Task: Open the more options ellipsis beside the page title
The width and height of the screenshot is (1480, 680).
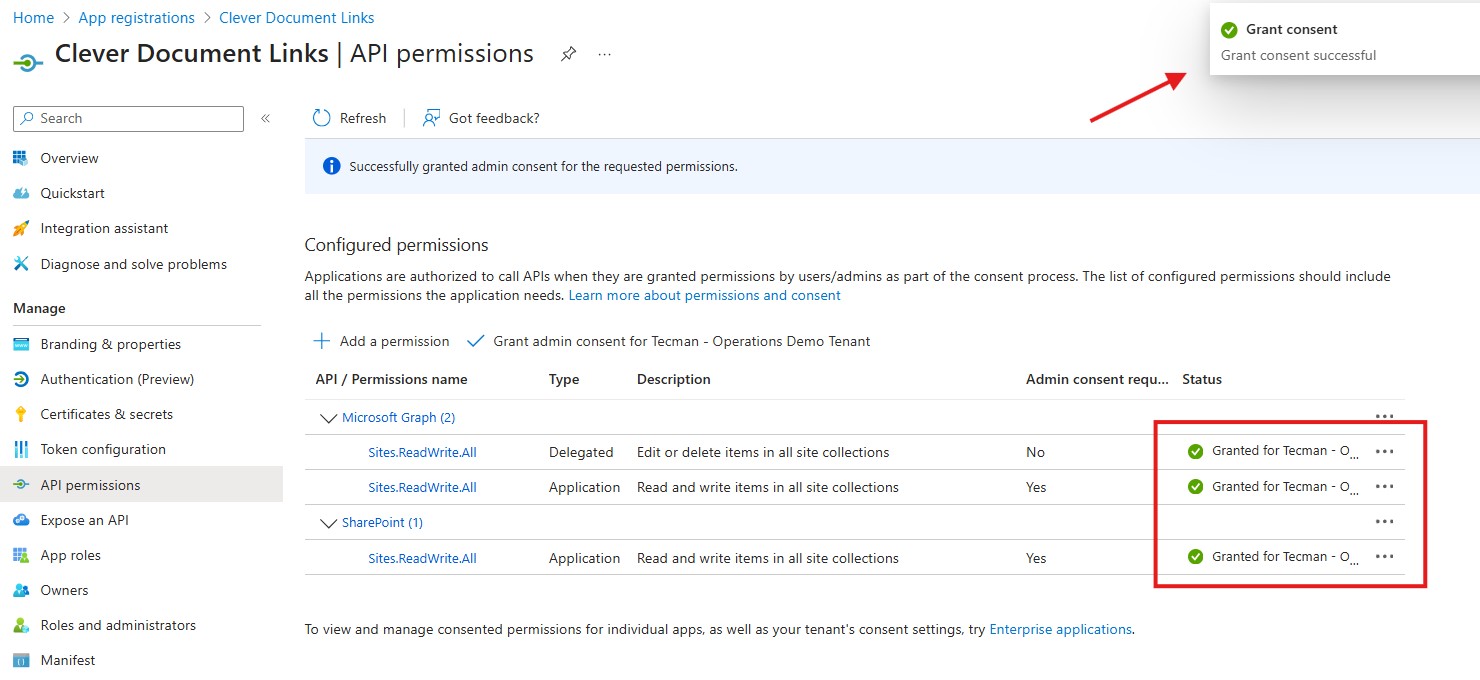Action: [604, 54]
